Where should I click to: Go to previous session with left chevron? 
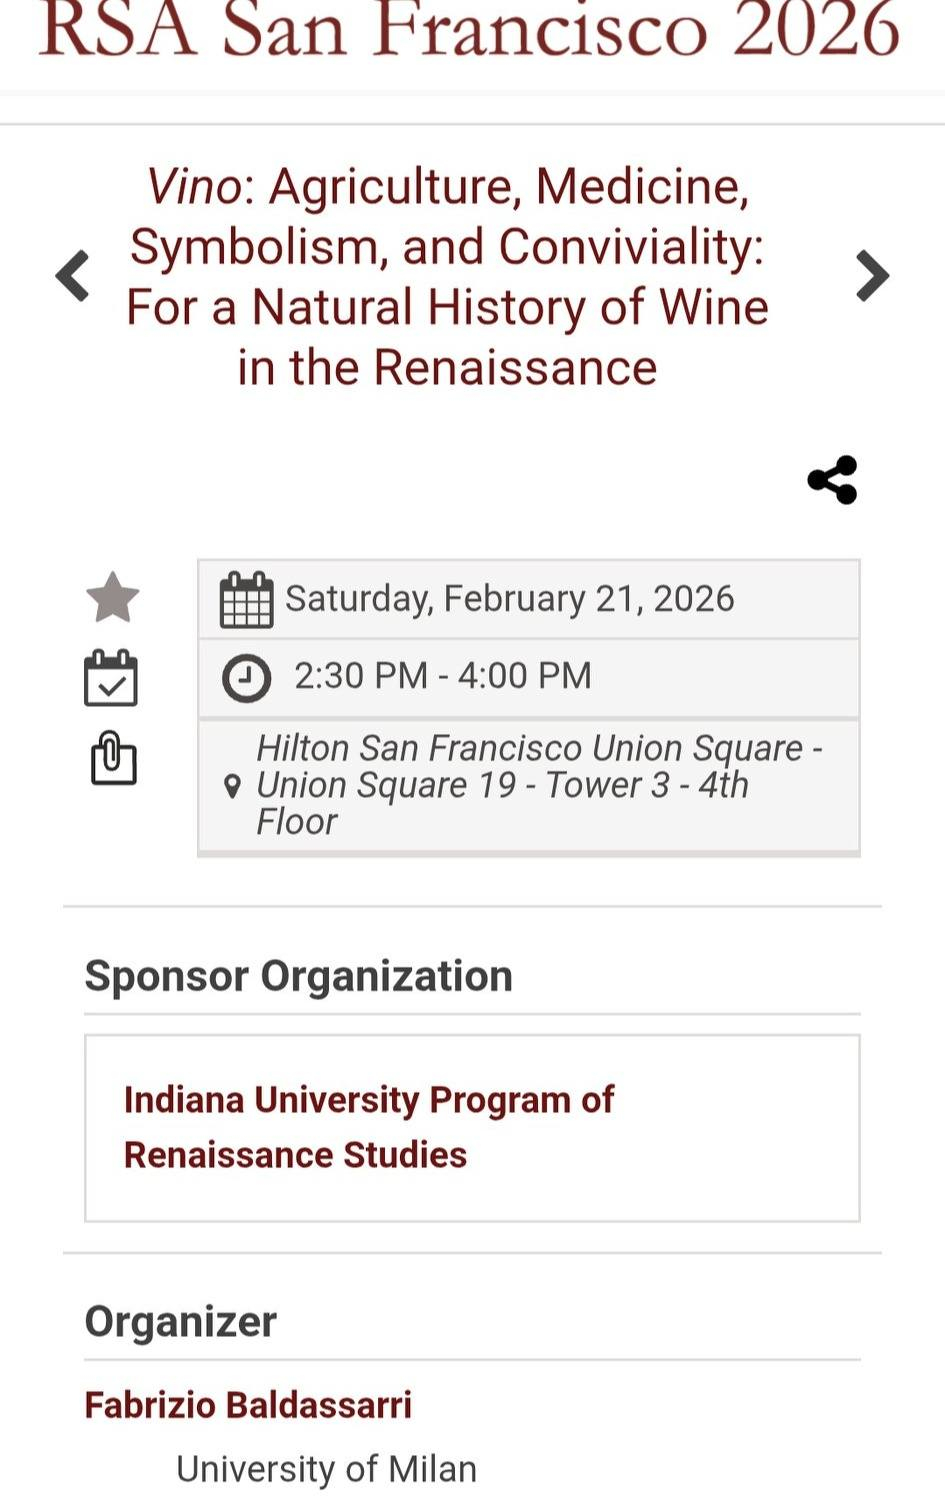coord(73,276)
